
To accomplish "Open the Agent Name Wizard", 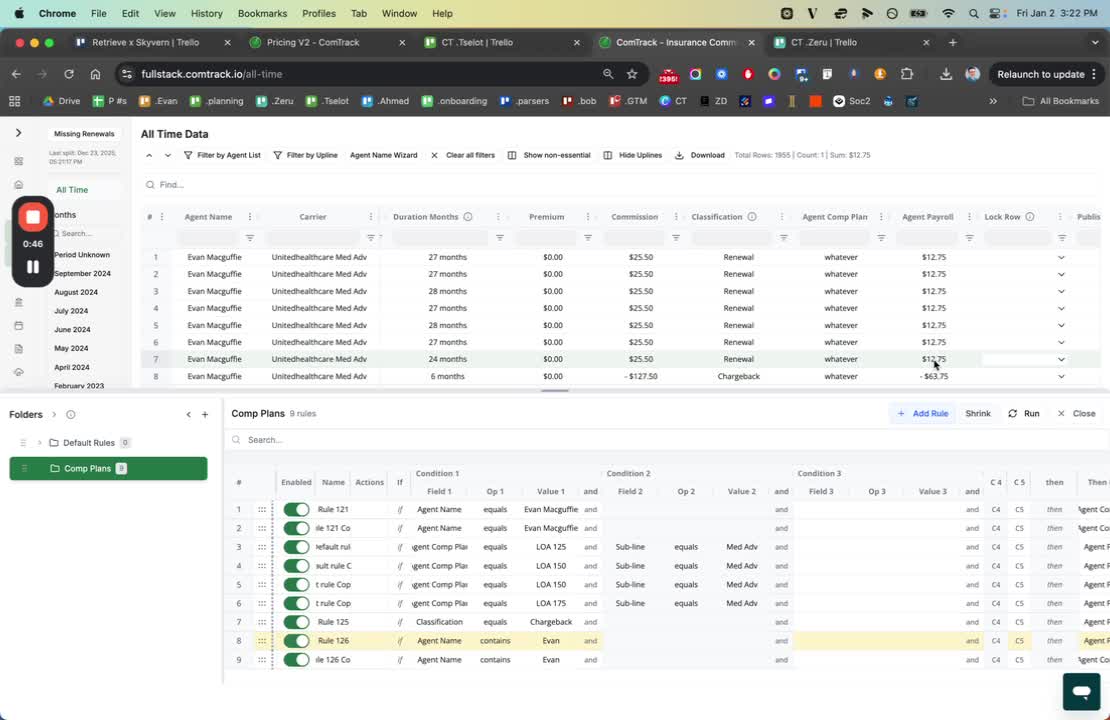I will [384, 155].
